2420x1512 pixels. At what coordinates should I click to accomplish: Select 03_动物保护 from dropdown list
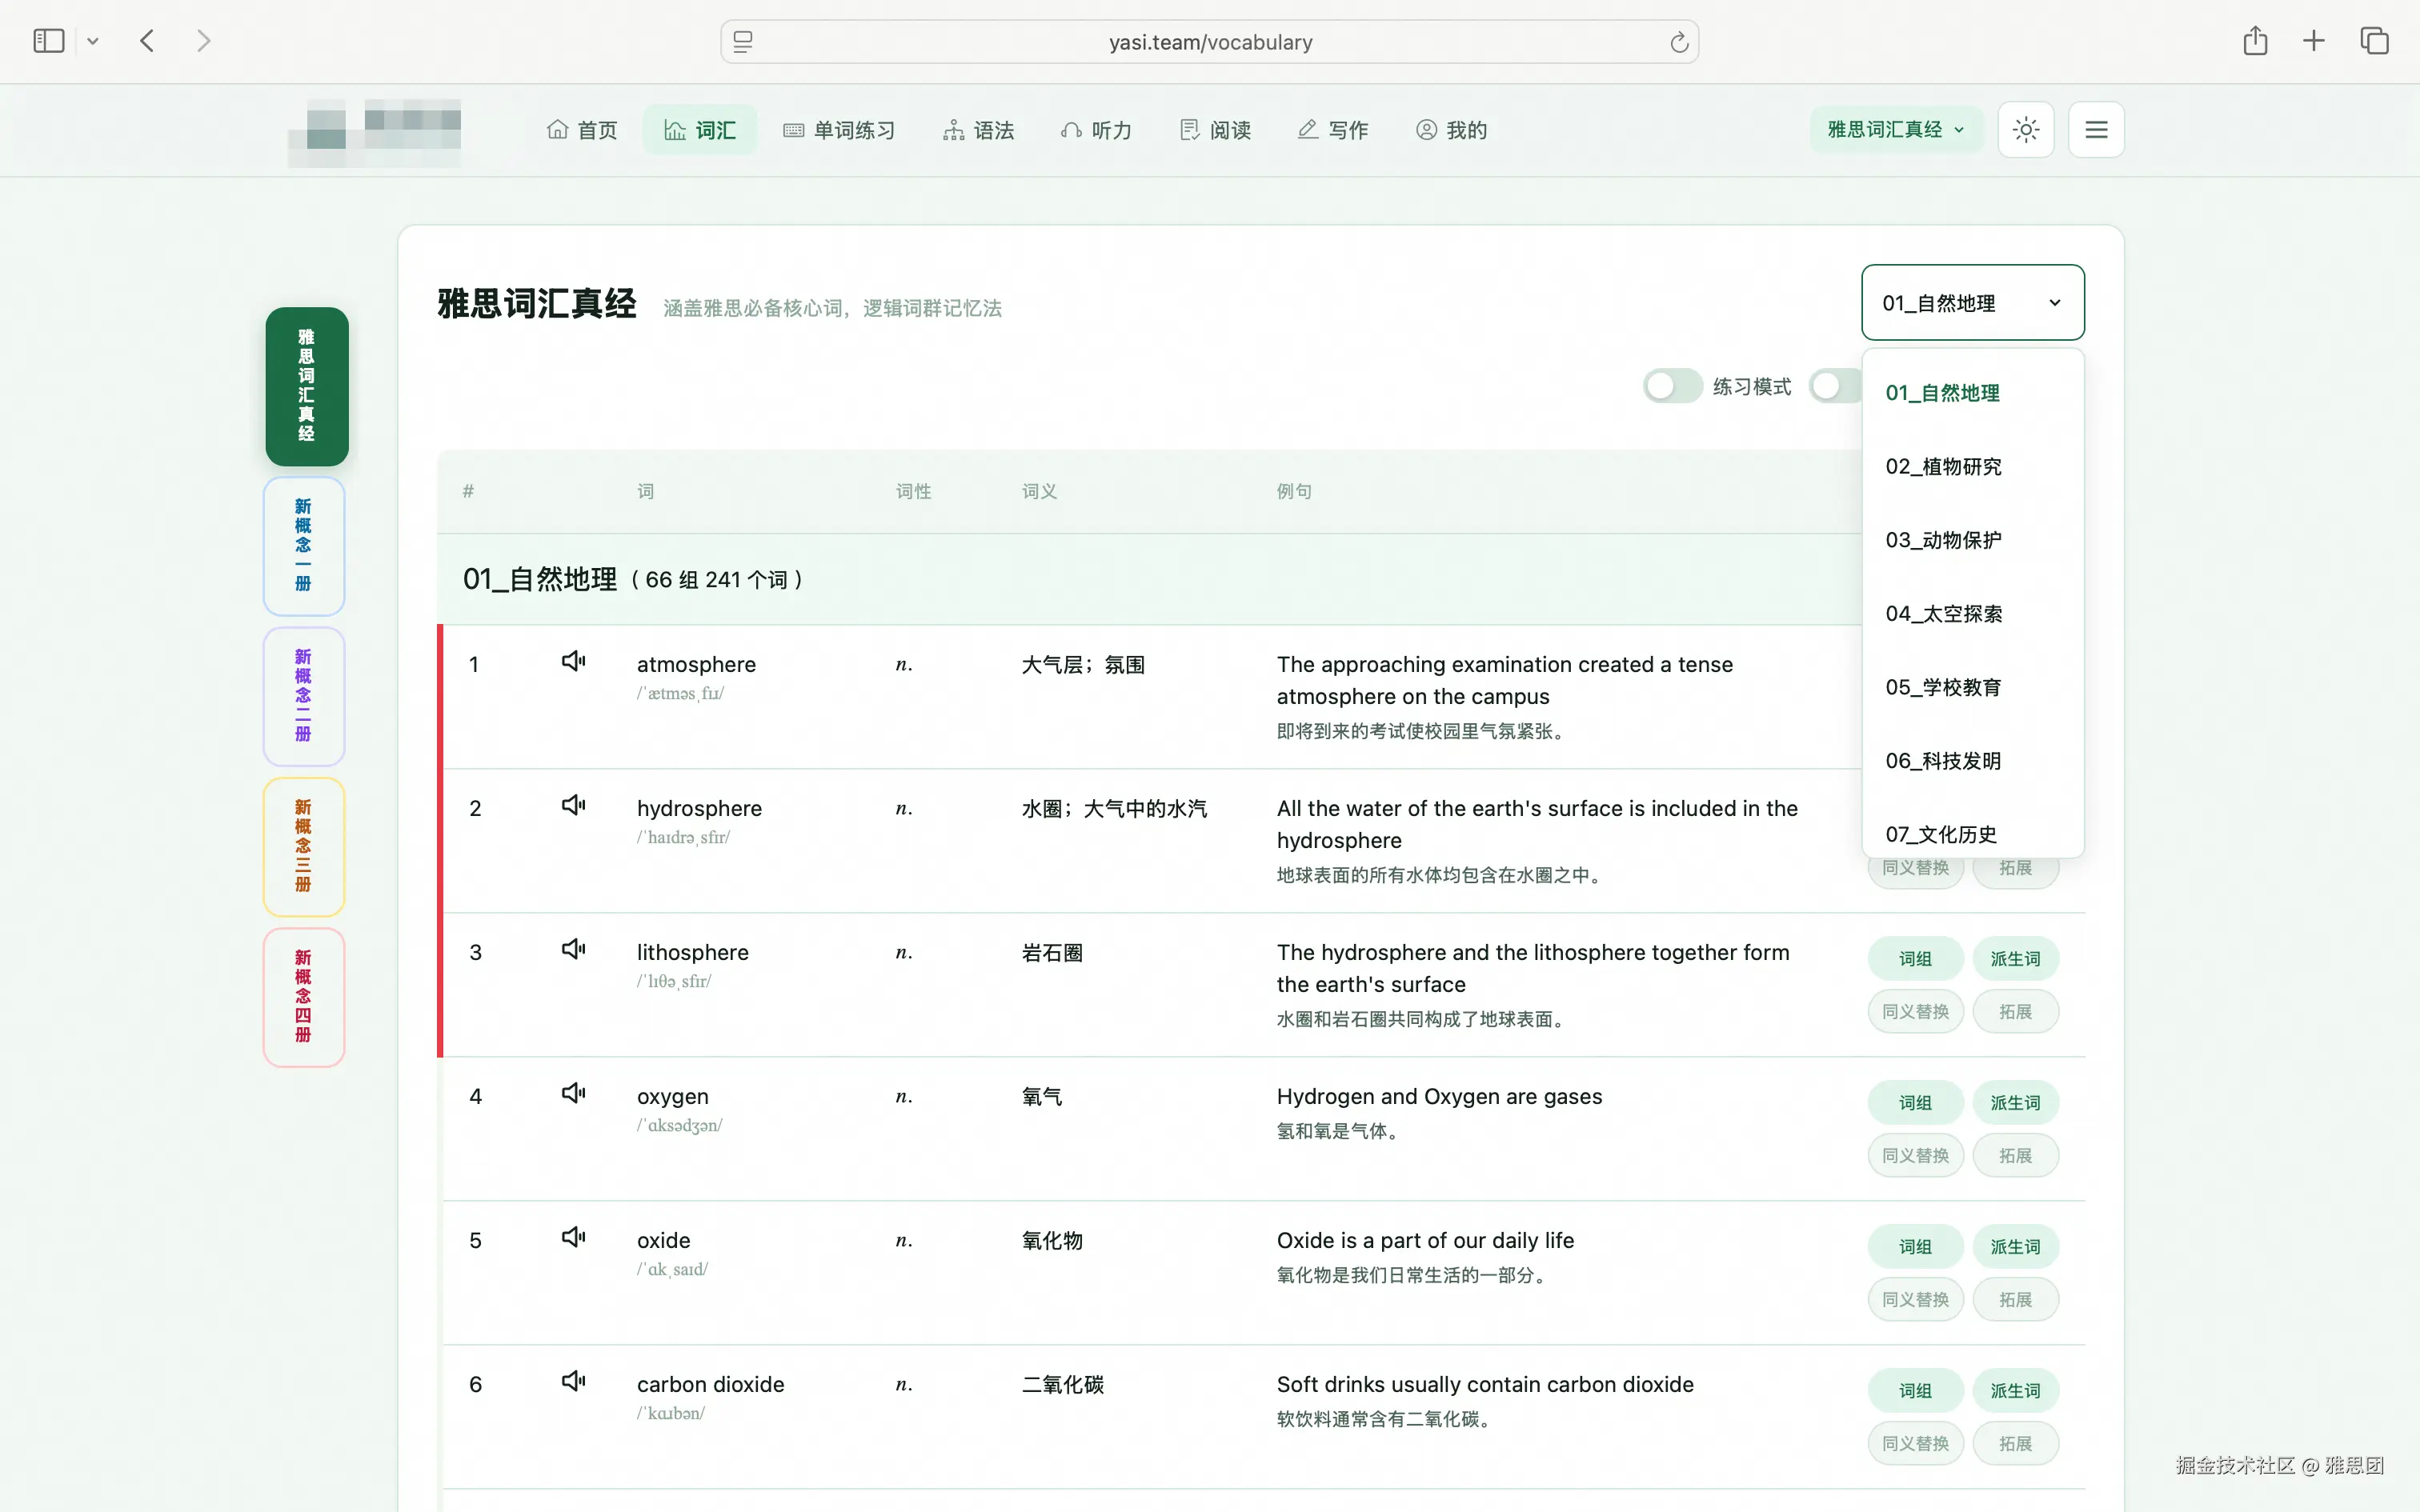1972,540
